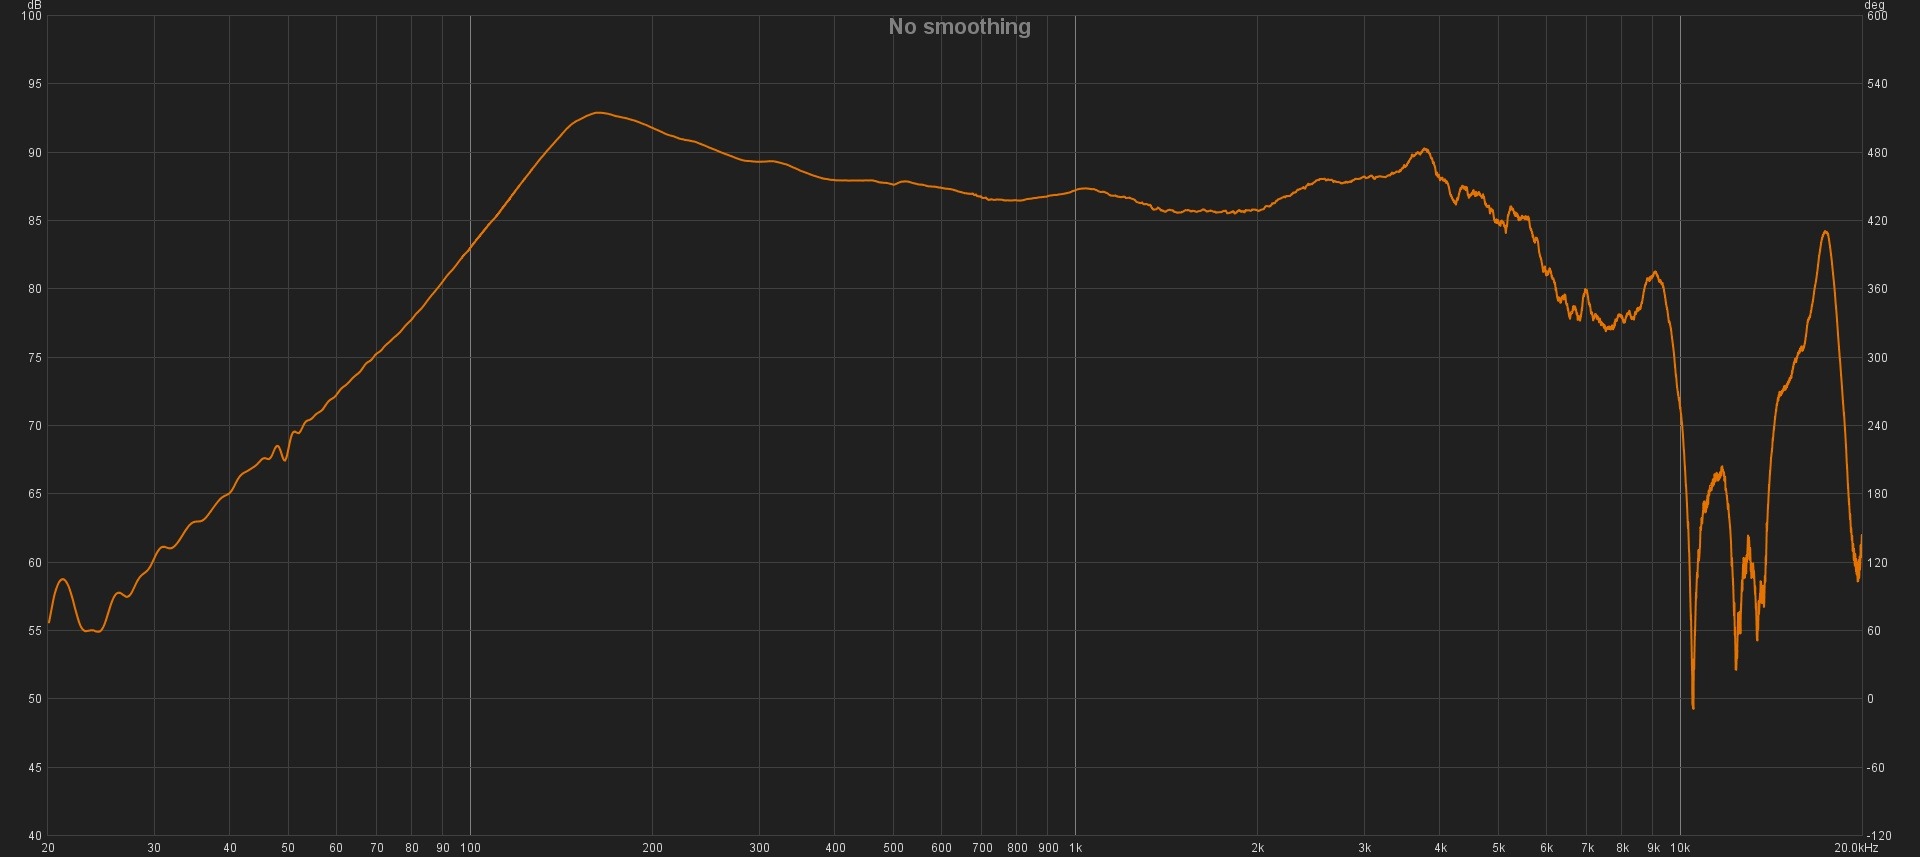Click the 360 degree axis label
Screen dimensions: 1920x857
[1878, 289]
